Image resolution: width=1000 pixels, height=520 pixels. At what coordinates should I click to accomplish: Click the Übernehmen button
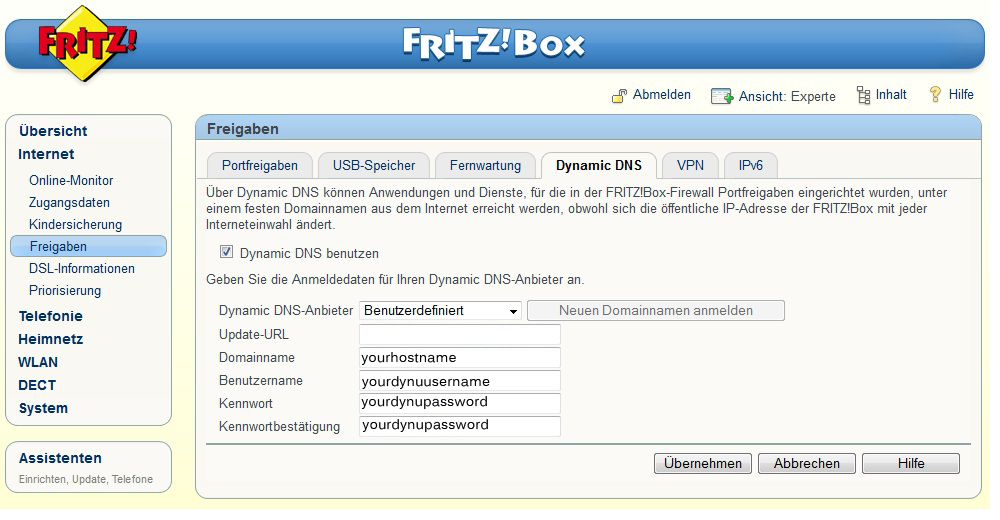point(703,464)
